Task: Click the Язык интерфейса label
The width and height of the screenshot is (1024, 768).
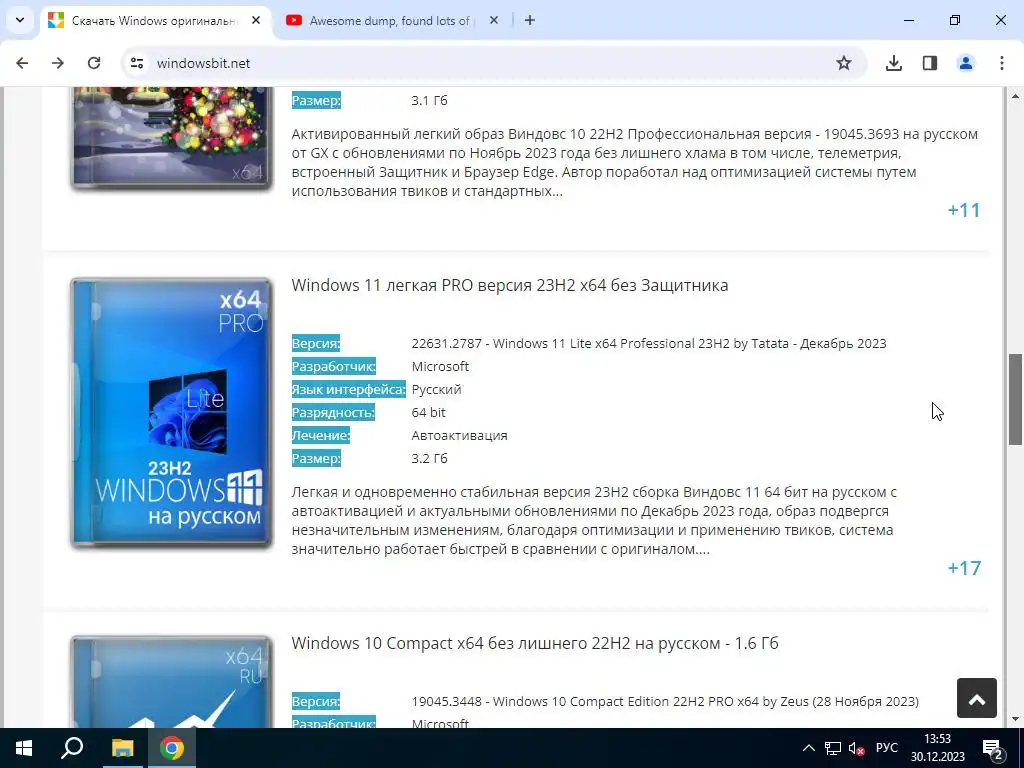Action: [348, 390]
